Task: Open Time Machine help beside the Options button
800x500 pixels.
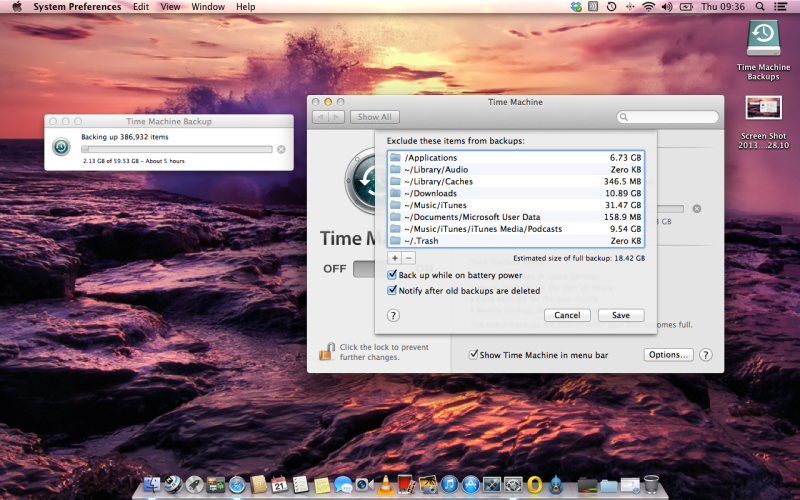Action: [706, 355]
